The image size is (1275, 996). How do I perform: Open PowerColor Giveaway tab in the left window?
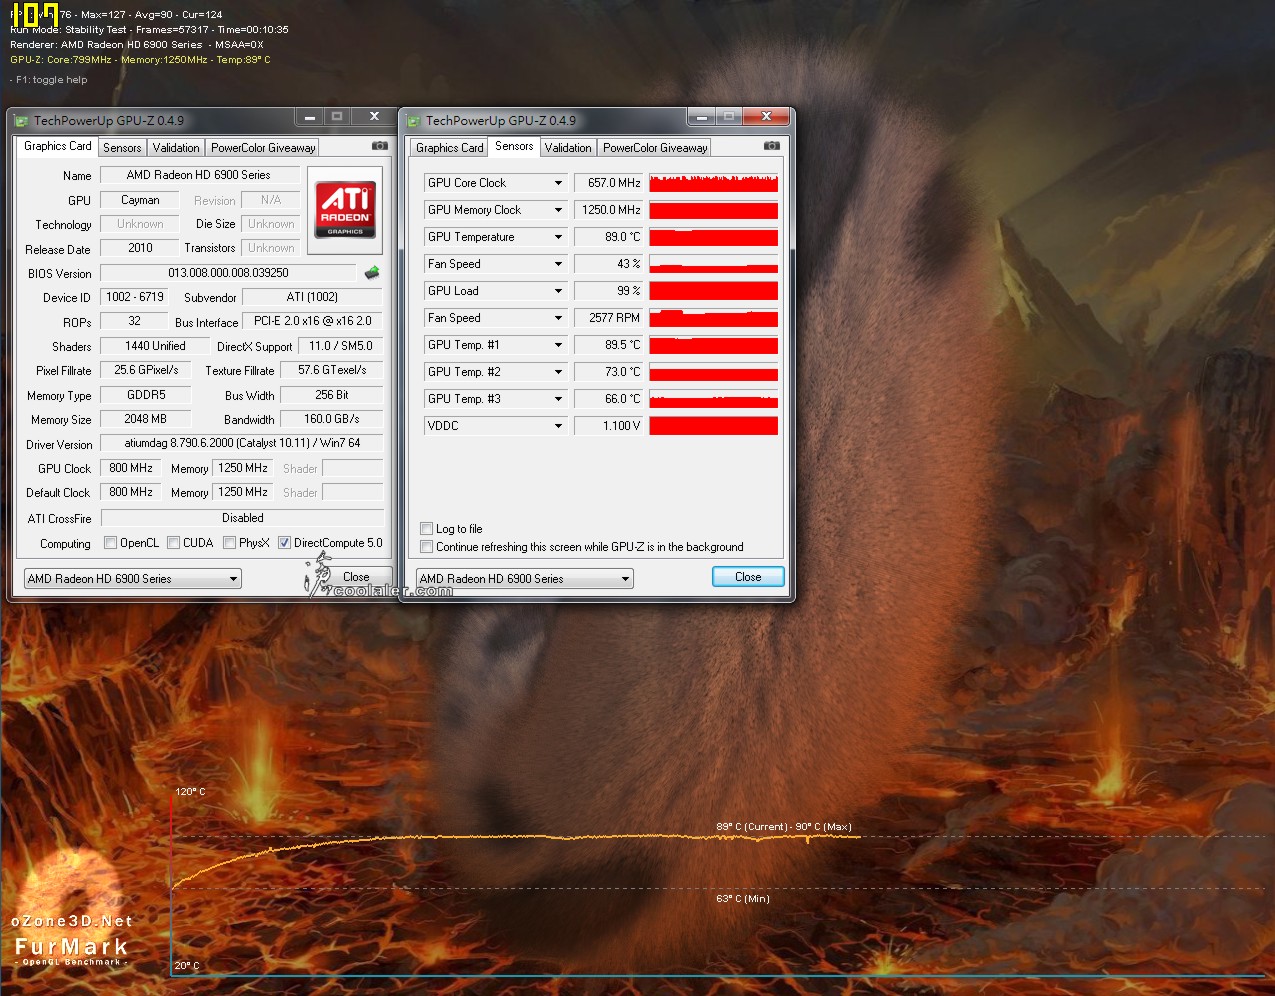click(x=263, y=148)
